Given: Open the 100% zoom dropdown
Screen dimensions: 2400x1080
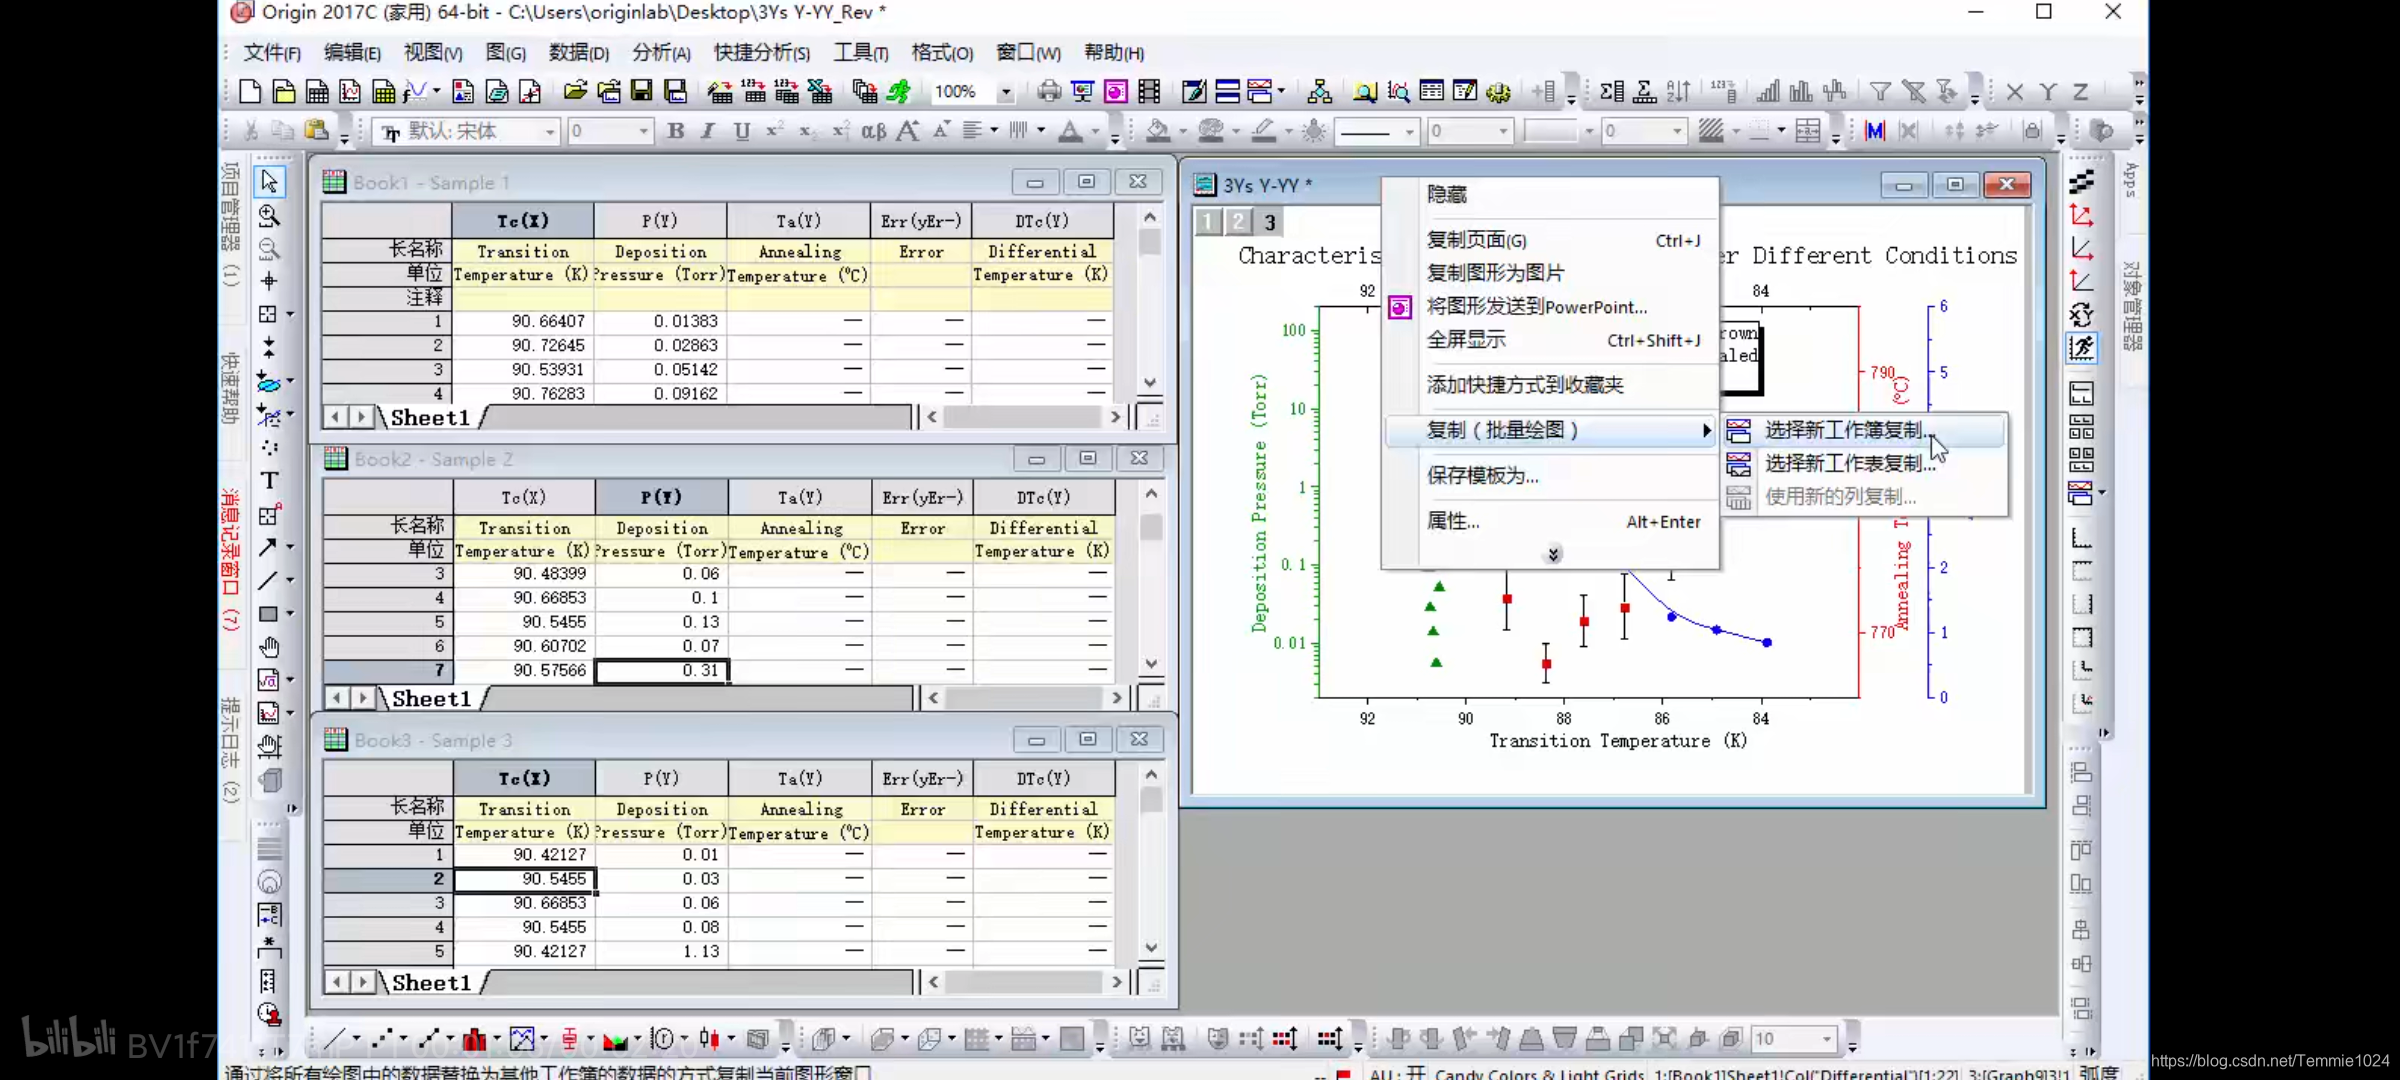Looking at the screenshot, I should click(x=1006, y=92).
